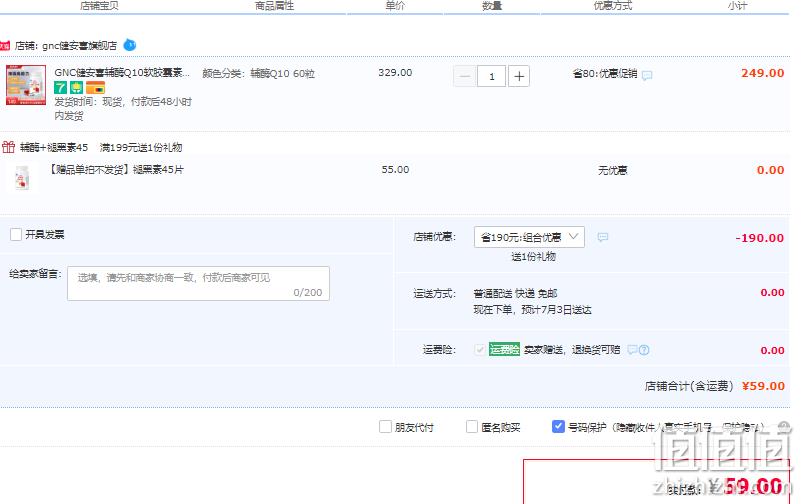Open gnc健安喜旗舰店 shop link
Viewport: 802px width, 504px height.
click(x=79, y=46)
